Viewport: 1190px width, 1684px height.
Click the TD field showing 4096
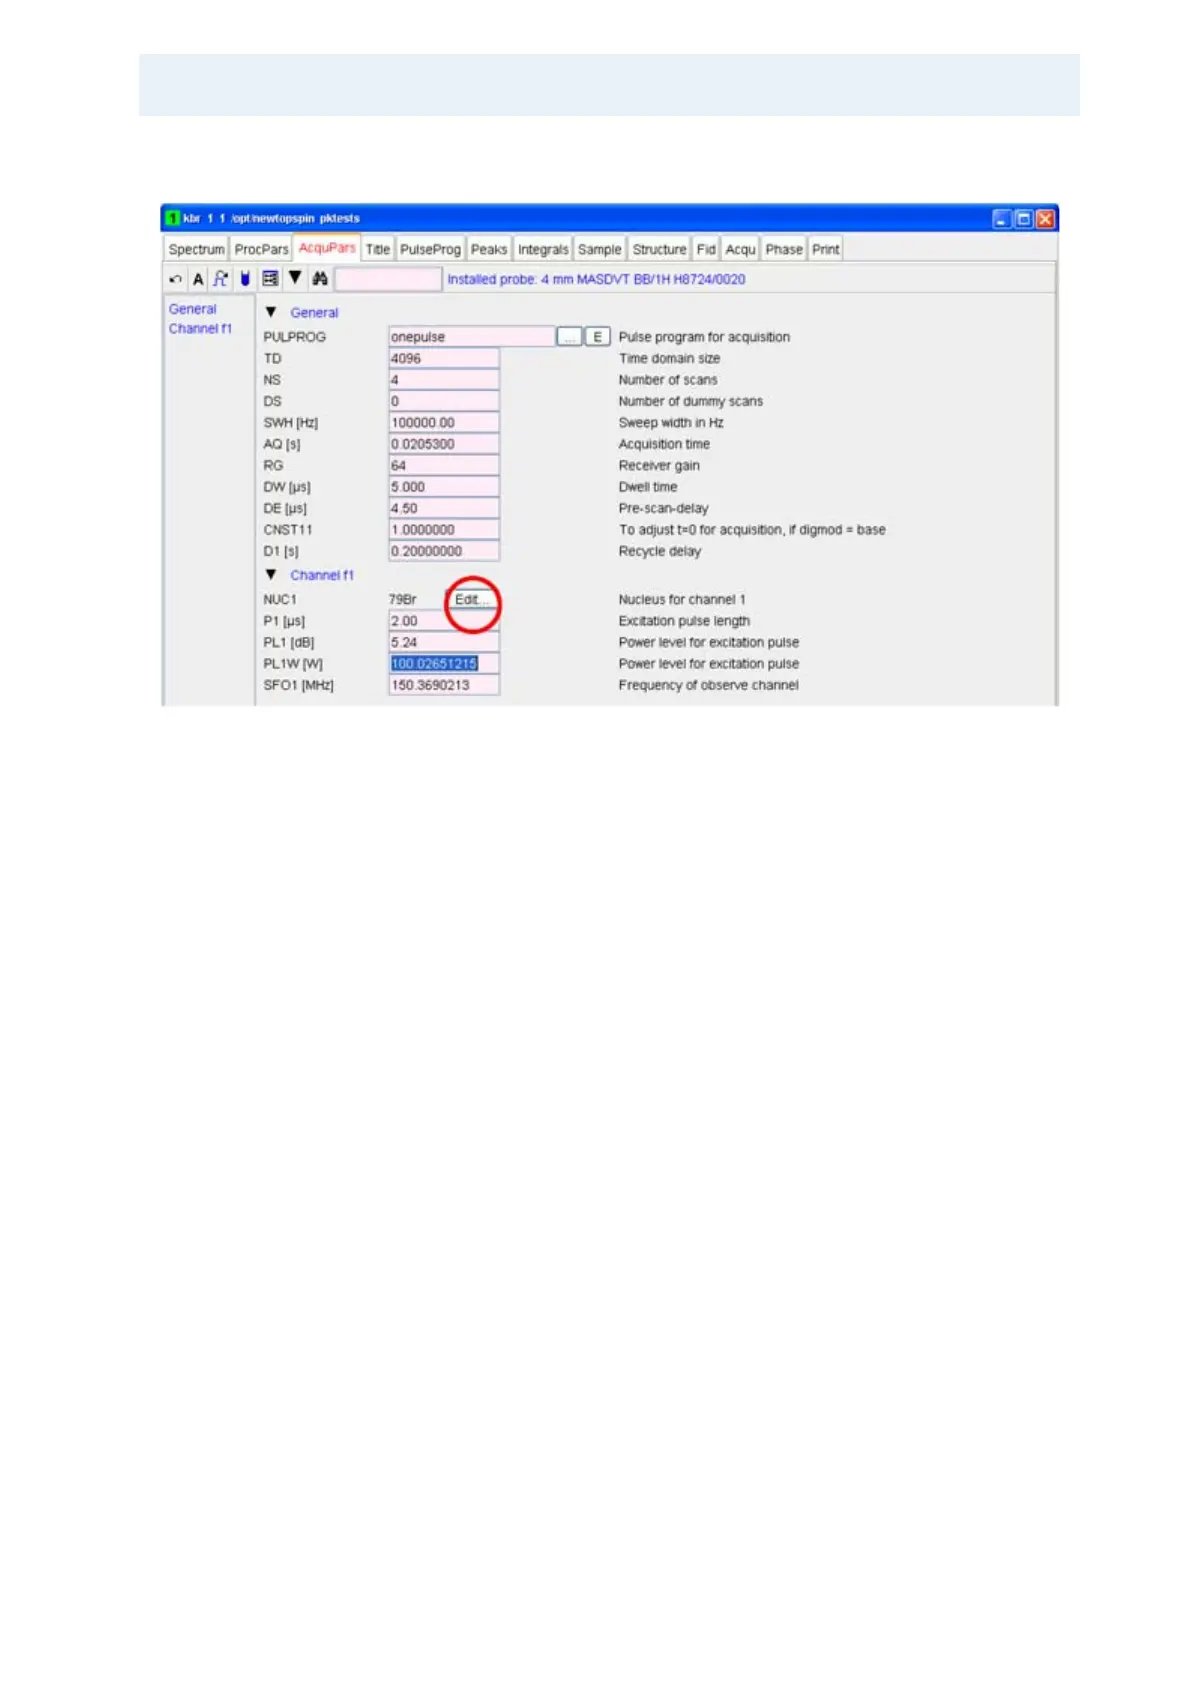tap(444, 358)
